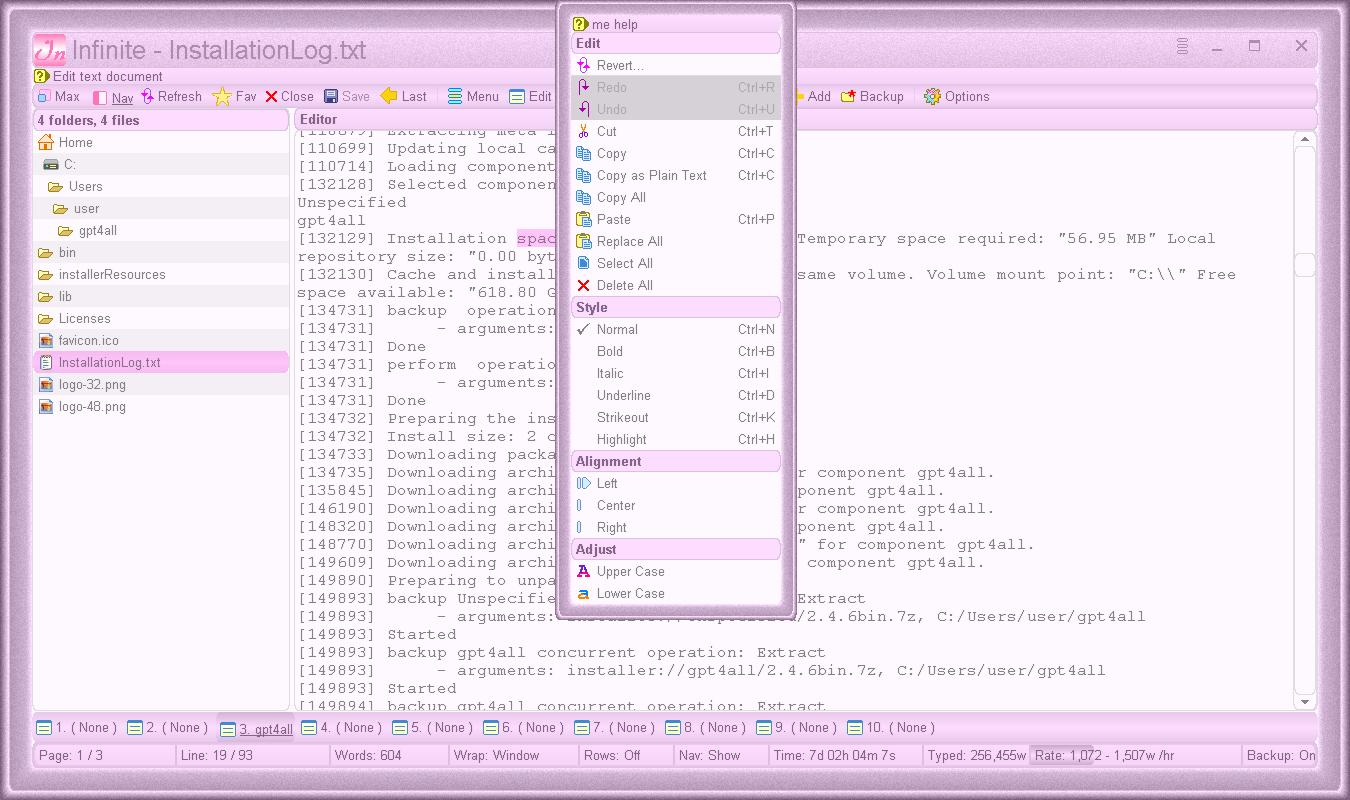Click Delete All red X entry

tap(676, 285)
